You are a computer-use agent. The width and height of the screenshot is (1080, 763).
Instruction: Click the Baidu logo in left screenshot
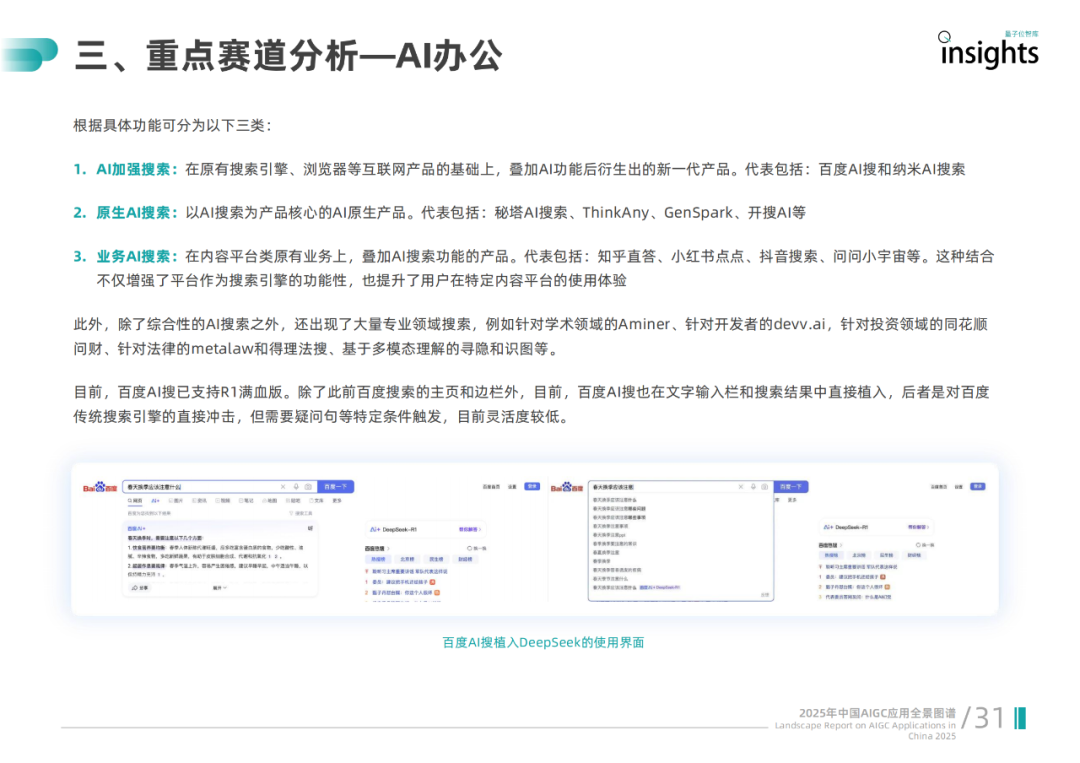[x=100, y=487]
